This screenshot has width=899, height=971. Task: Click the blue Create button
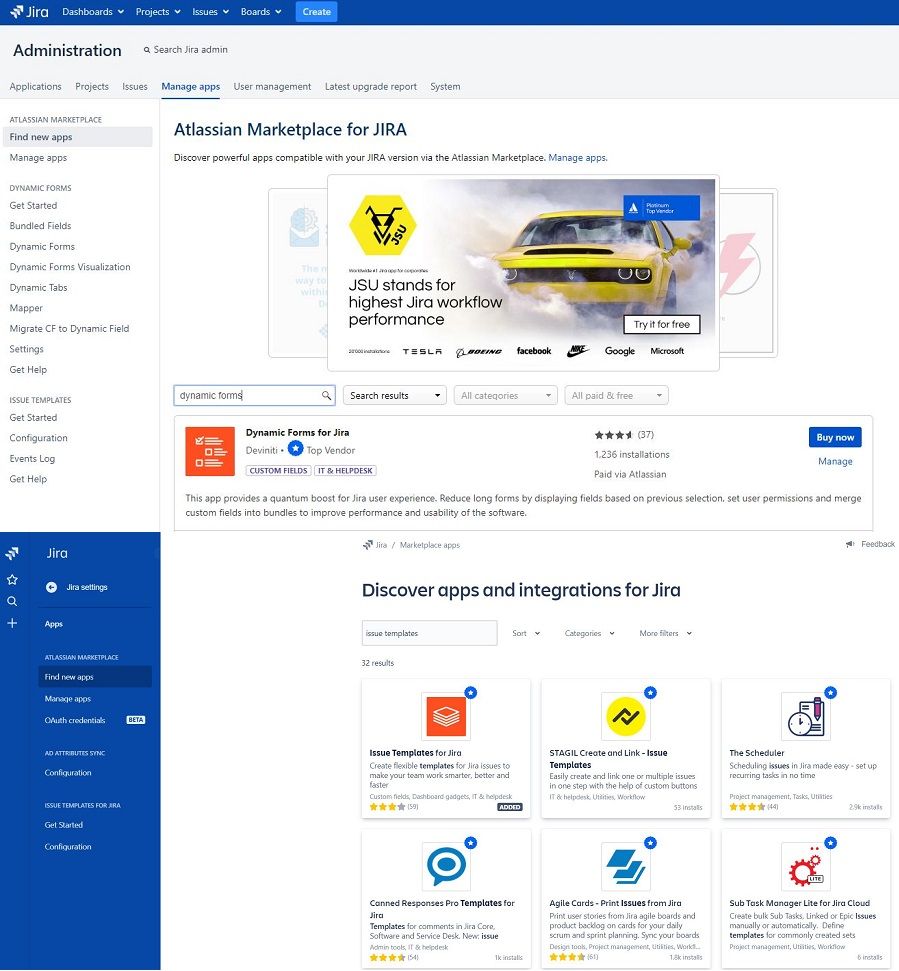pyautogui.click(x=316, y=12)
